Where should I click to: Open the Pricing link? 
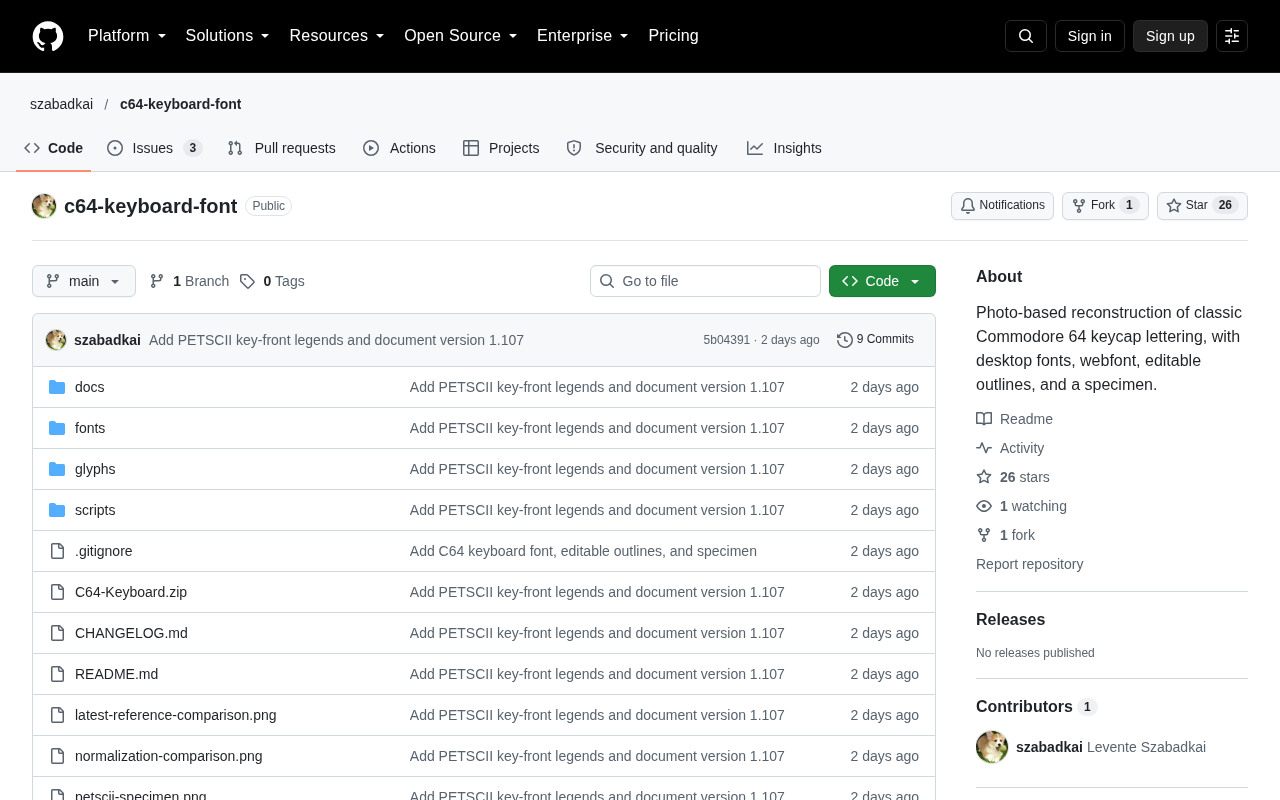click(673, 36)
